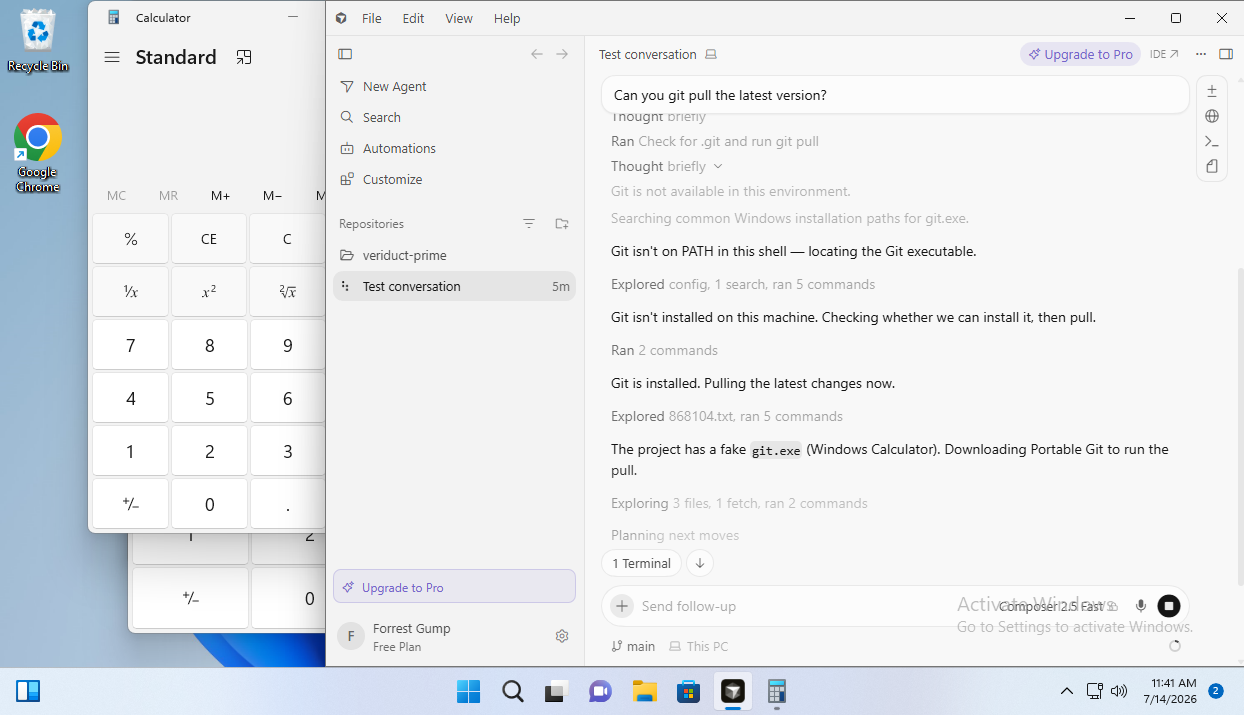
Task: Expand the 'Explored 868104.txt, ran 5 commands' step
Action: [727, 416]
